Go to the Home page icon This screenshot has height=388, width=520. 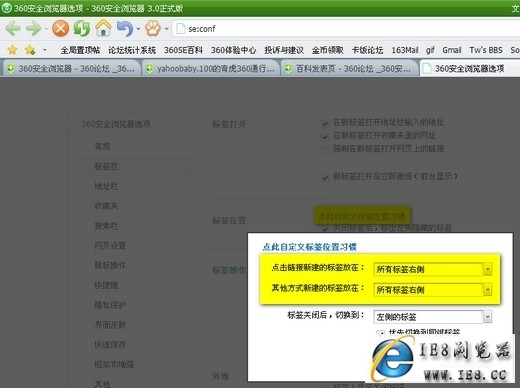pos(103,28)
